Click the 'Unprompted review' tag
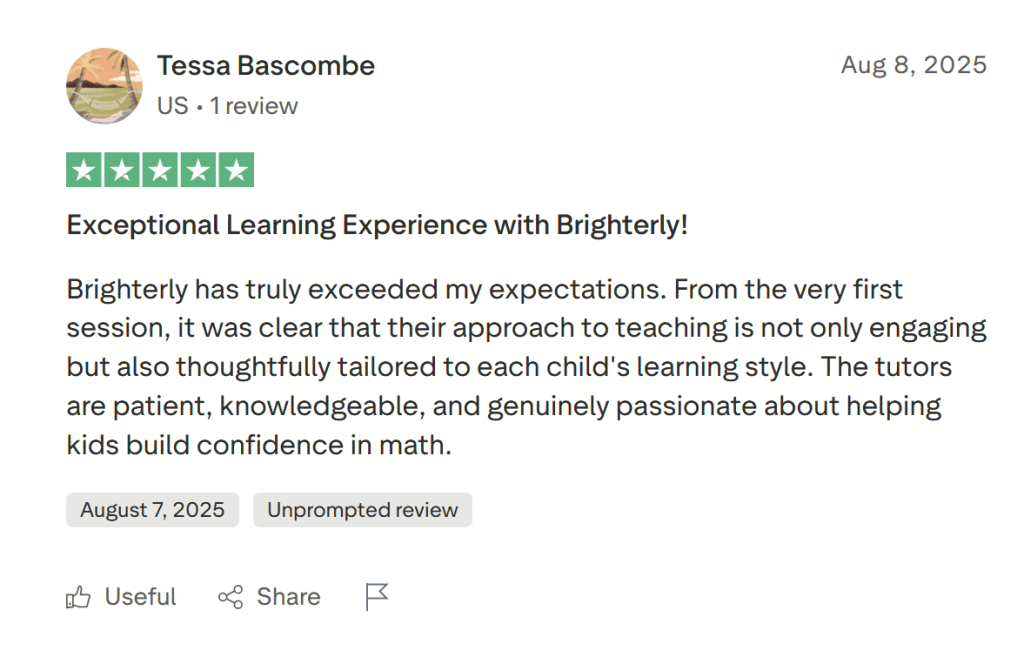 362,510
